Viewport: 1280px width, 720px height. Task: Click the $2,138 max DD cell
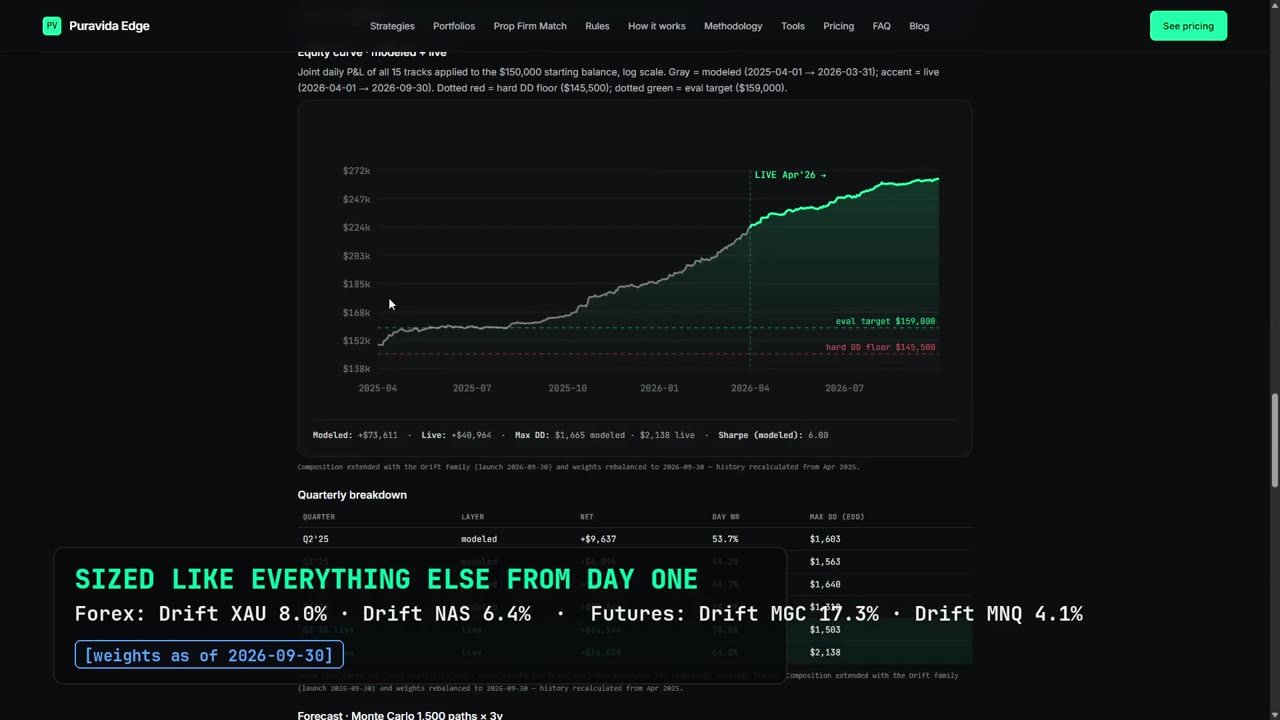point(825,652)
